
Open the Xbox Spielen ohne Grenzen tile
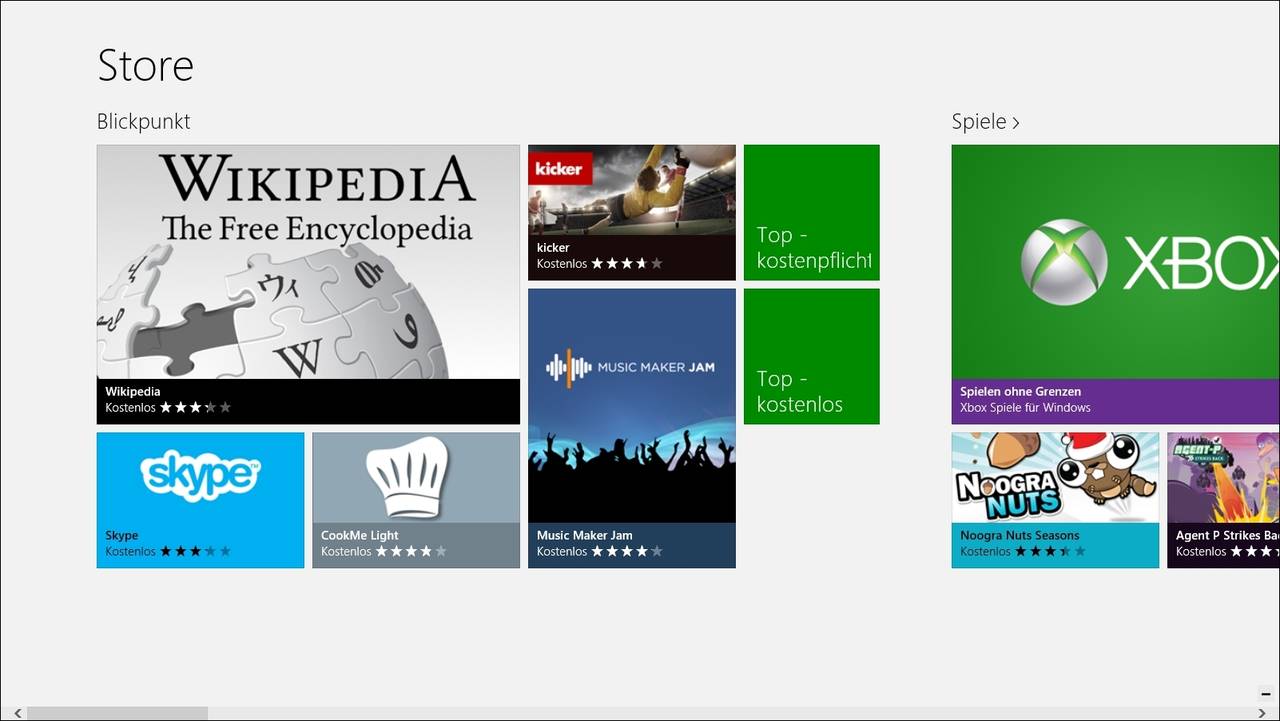pyautogui.click(x=1116, y=284)
